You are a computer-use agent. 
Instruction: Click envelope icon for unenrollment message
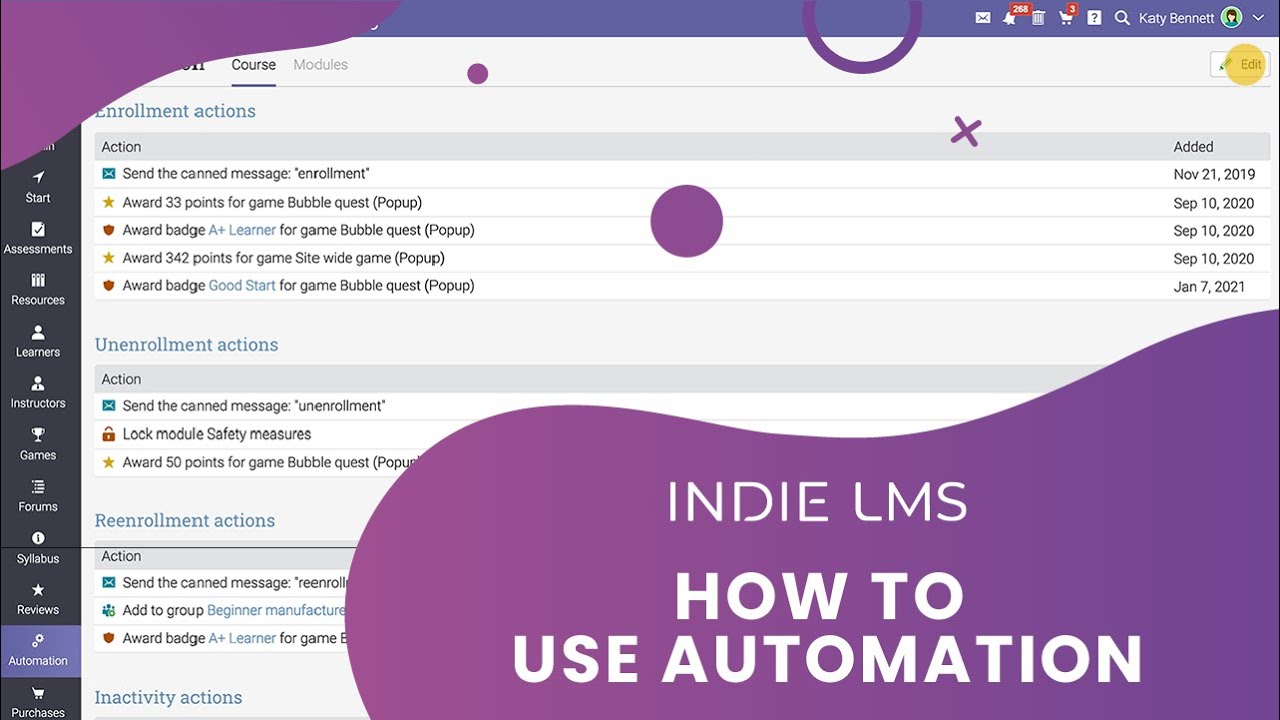click(x=109, y=406)
